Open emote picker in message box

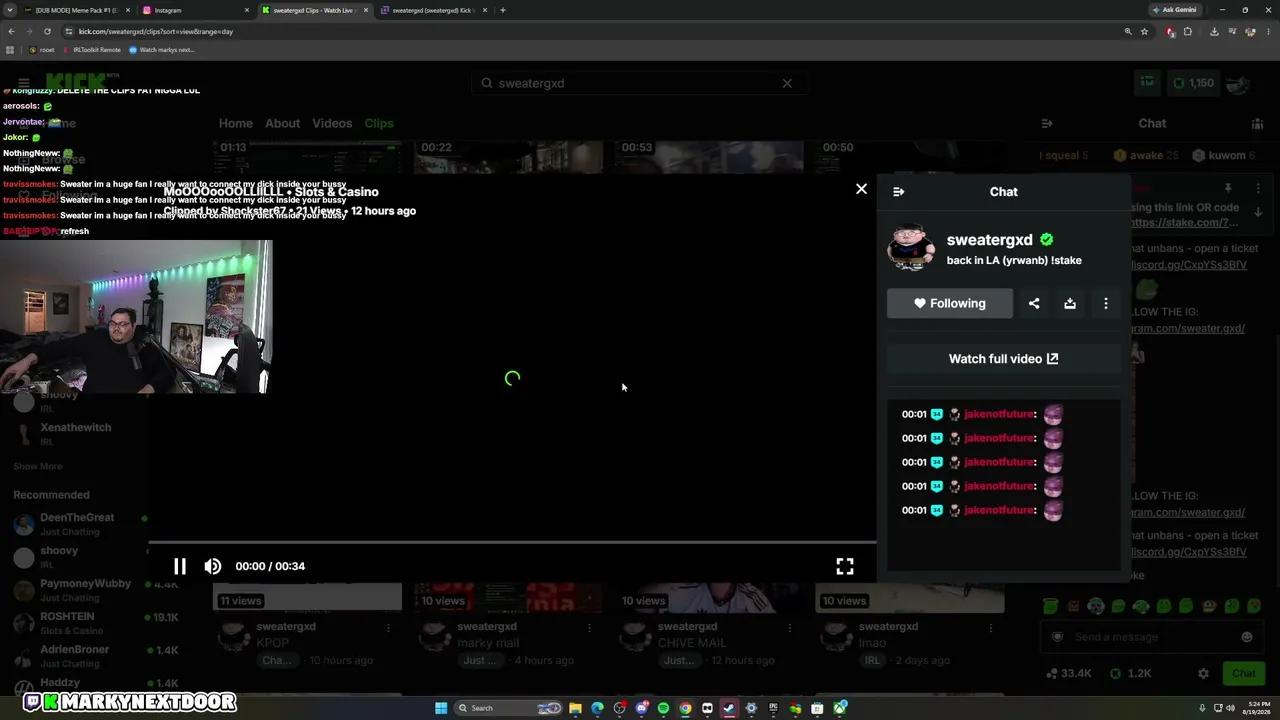(1247, 637)
